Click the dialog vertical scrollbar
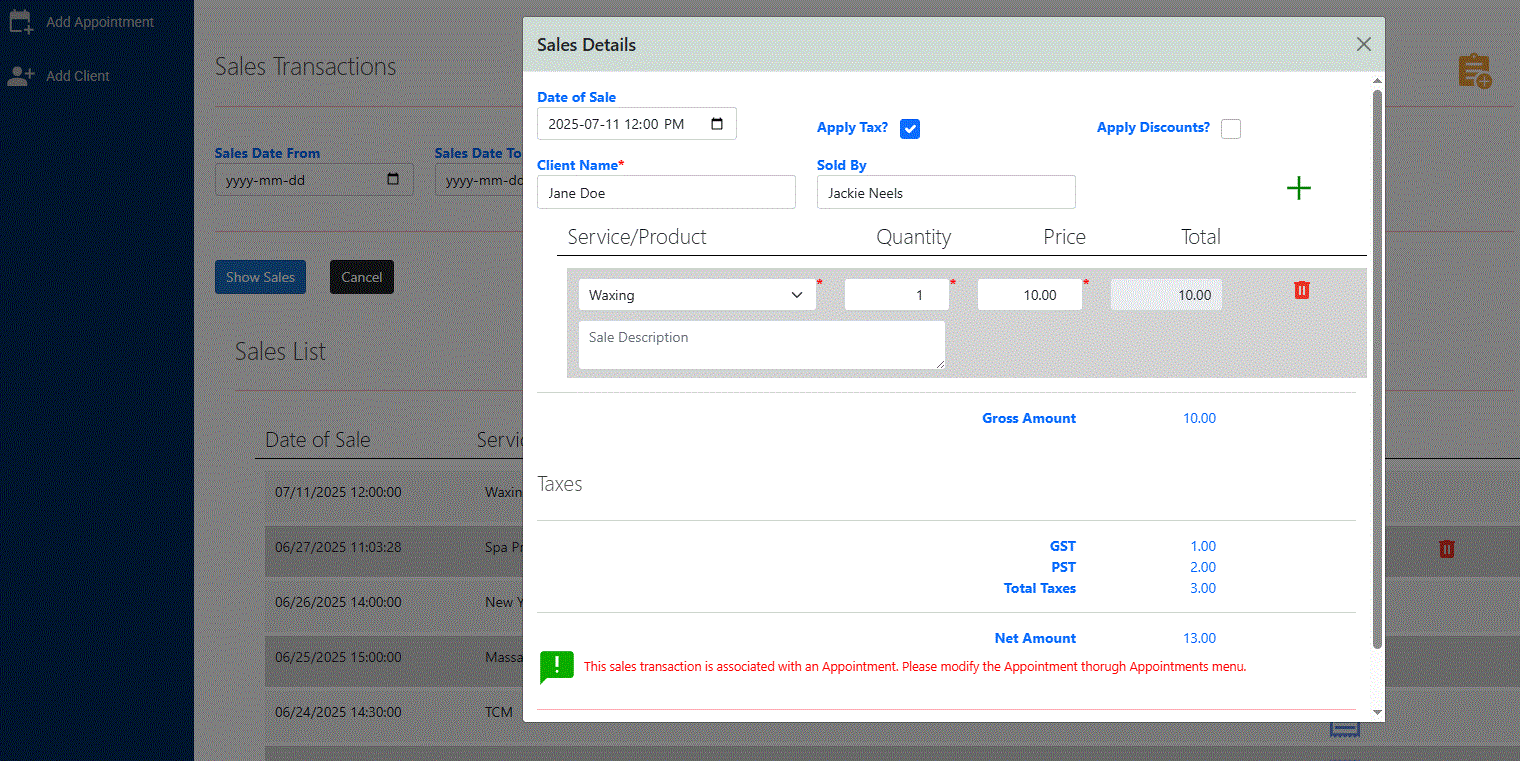Viewport: 1520px width, 761px height. (x=1377, y=370)
